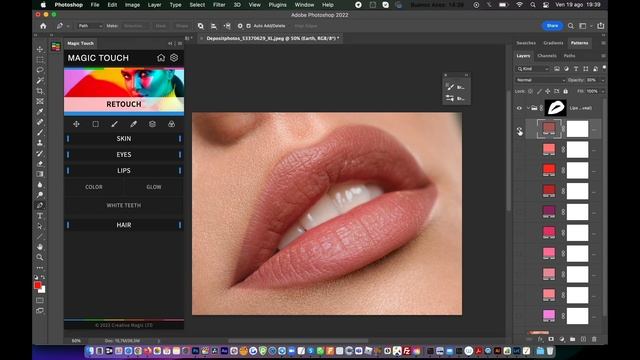Collapse the Lips group layer chevron

pyautogui.click(x=528, y=108)
